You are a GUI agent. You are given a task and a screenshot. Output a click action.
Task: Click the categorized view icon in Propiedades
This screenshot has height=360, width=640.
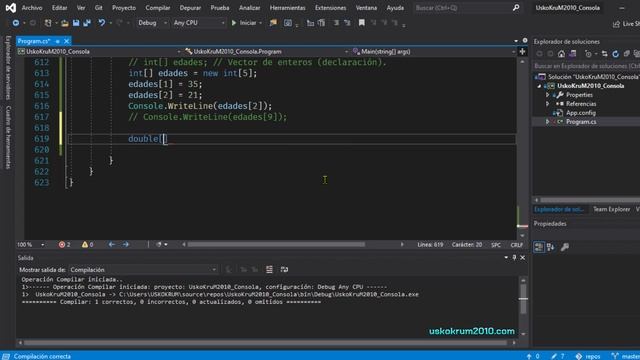pyautogui.click(x=539, y=247)
